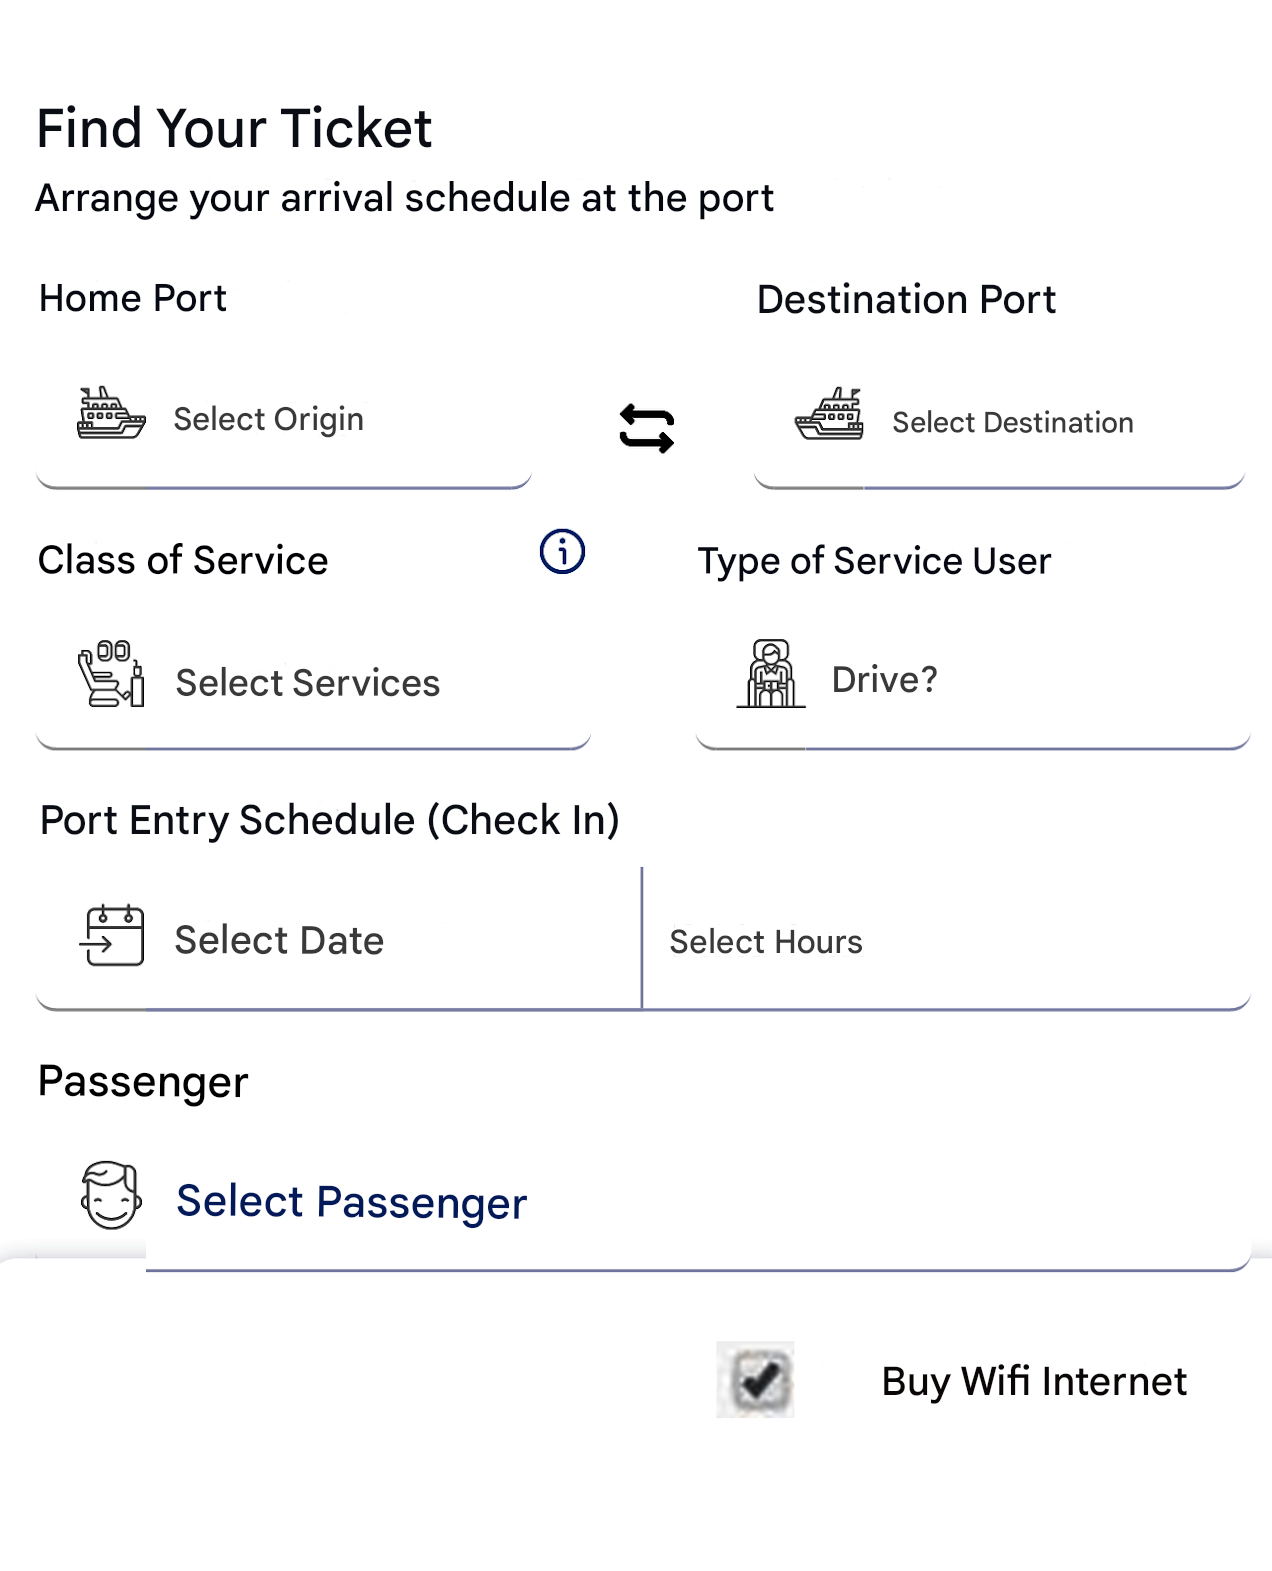Open the Select Destination dropdown

tap(1012, 423)
